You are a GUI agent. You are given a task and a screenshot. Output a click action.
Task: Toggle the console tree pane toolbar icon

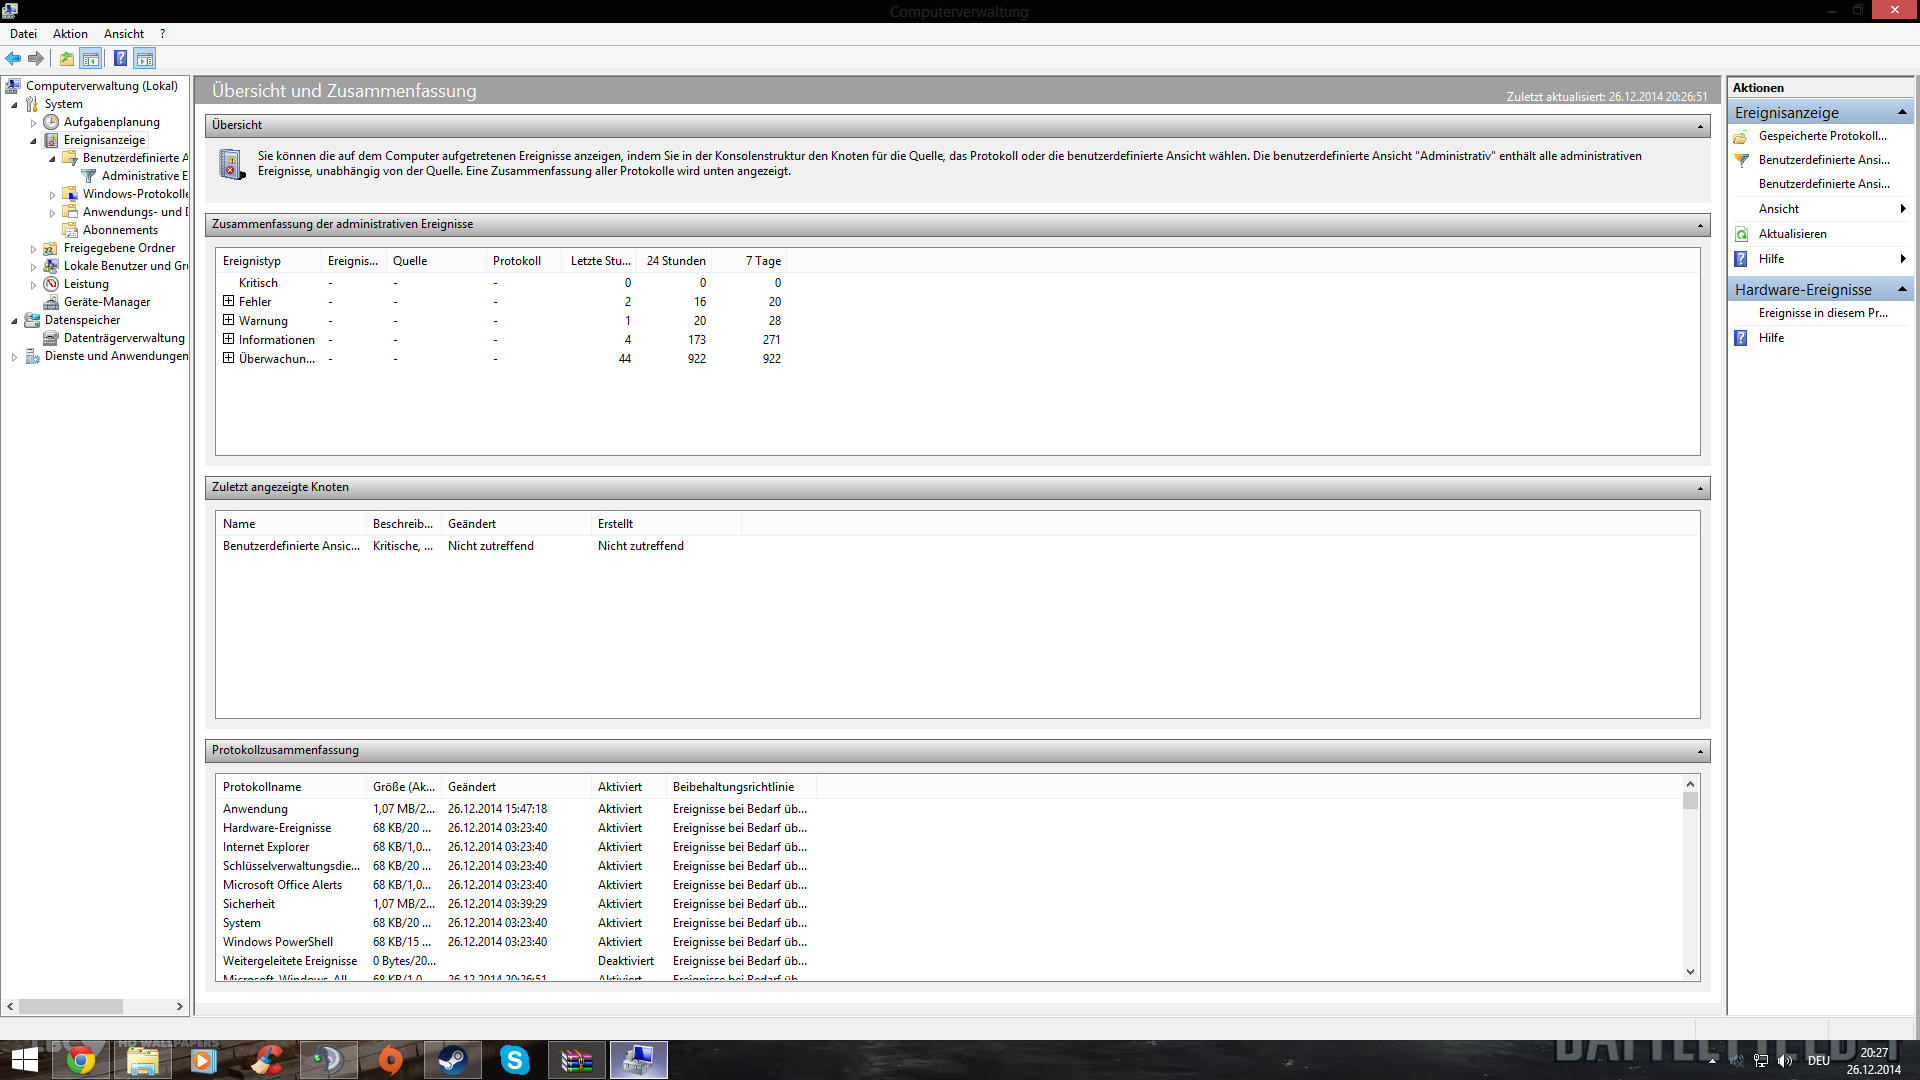(x=91, y=58)
